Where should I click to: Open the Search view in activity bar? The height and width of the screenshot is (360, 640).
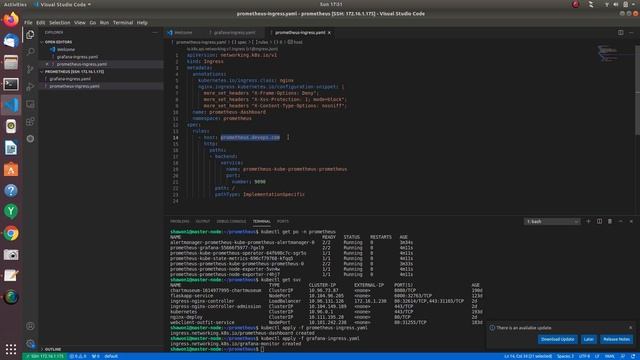30,52
